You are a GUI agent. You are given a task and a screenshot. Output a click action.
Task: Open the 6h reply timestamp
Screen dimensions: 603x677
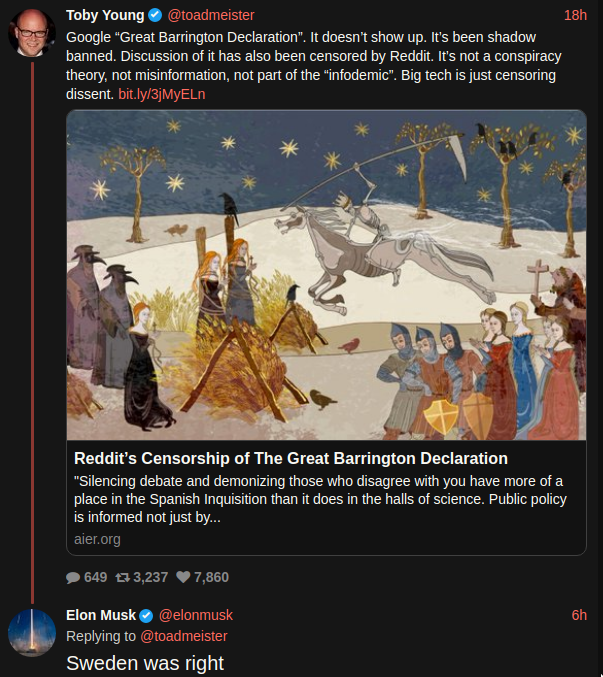coord(579,615)
